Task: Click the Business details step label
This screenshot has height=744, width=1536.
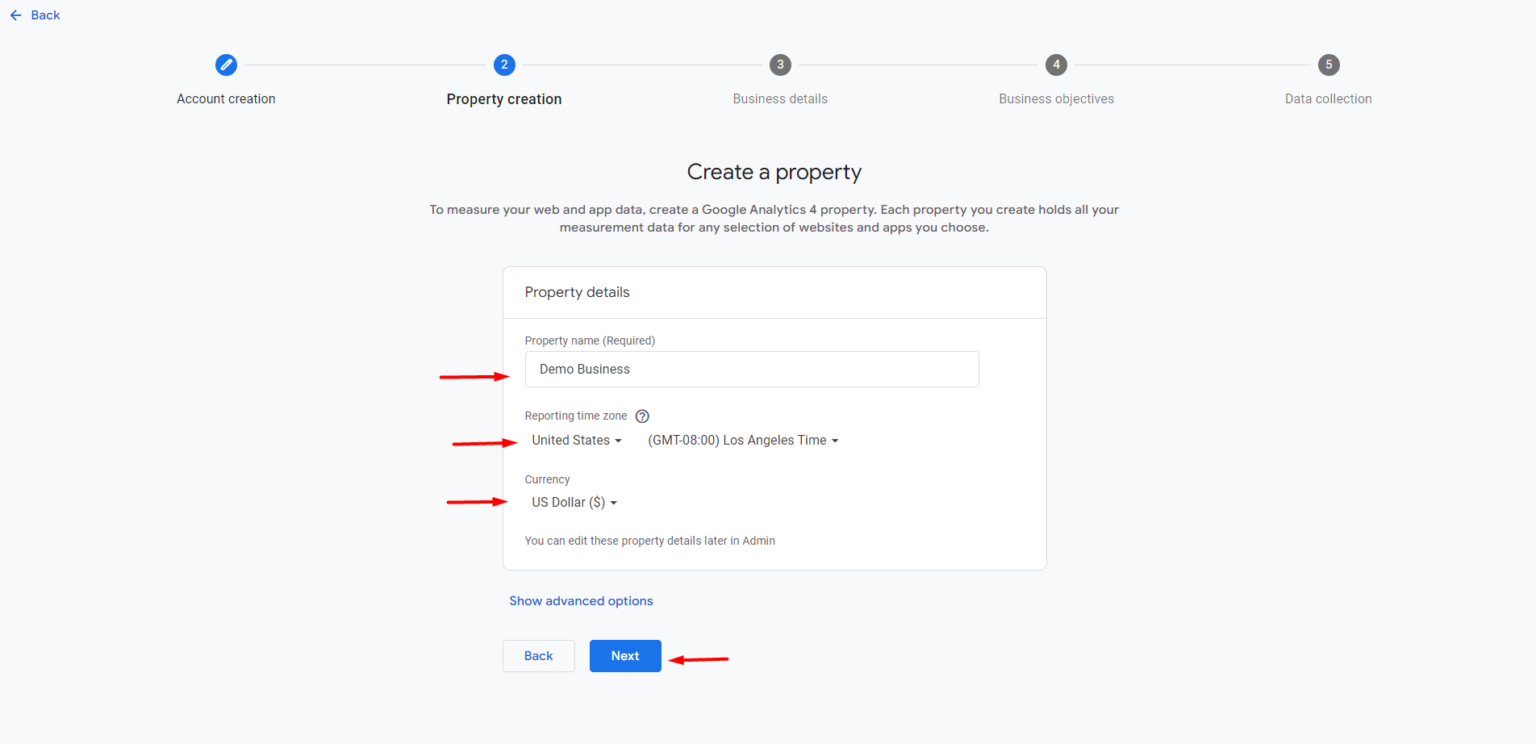Action: point(780,98)
